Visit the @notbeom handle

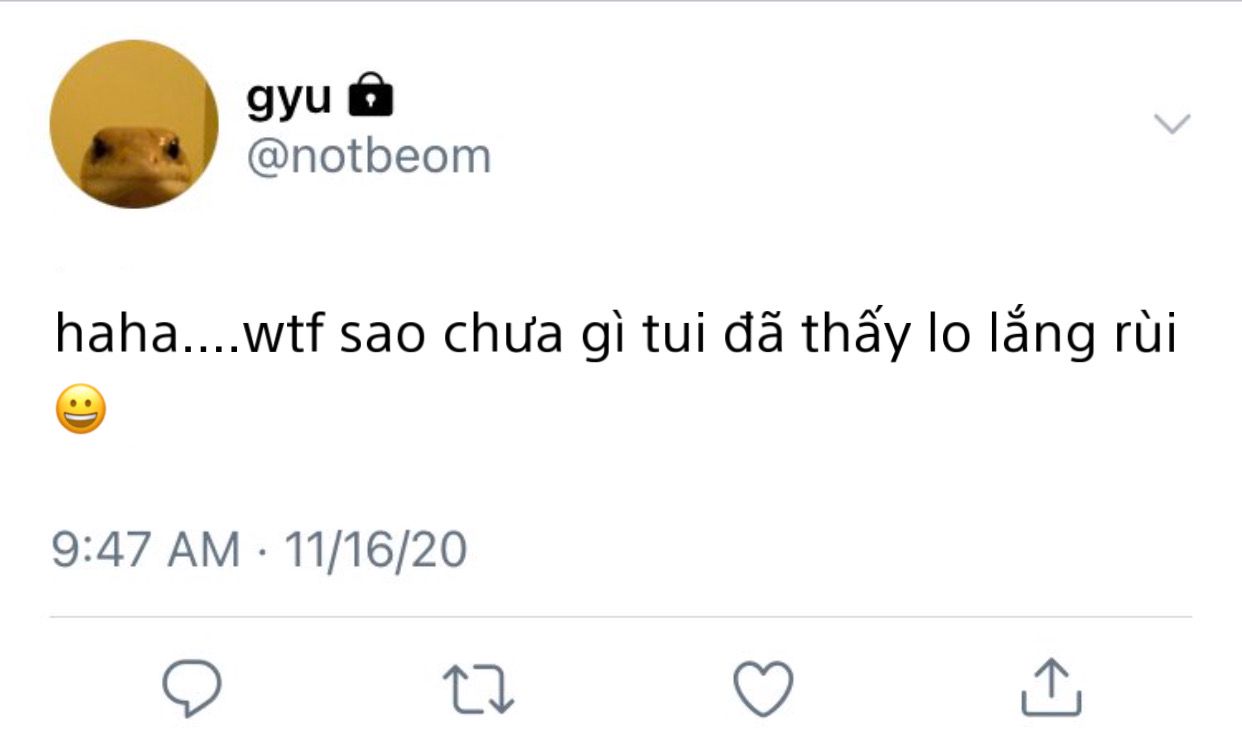(368, 157)
